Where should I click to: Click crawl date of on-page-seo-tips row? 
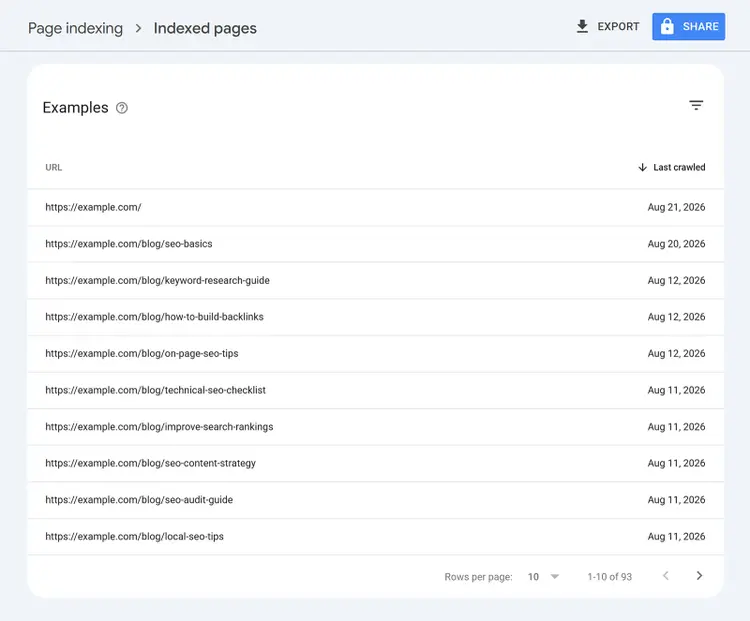[676, 354]
